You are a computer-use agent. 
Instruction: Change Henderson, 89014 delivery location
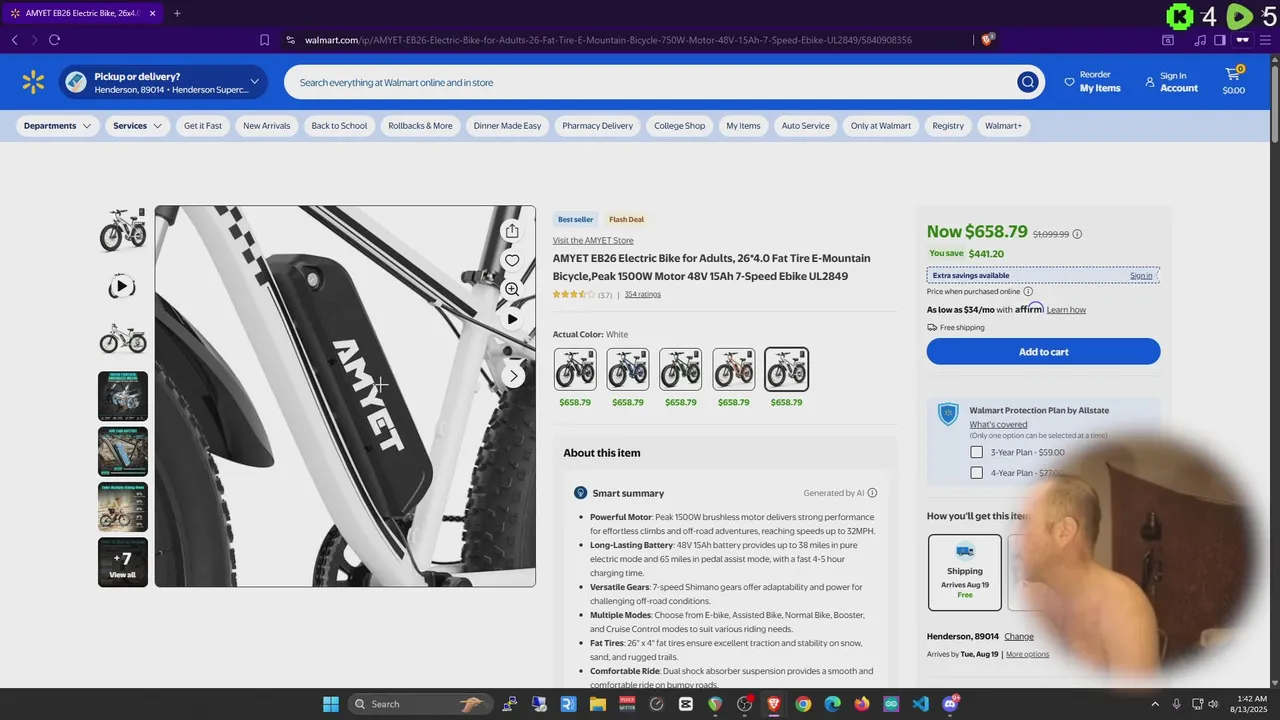pyautogui.click(x=1019, y=636)
